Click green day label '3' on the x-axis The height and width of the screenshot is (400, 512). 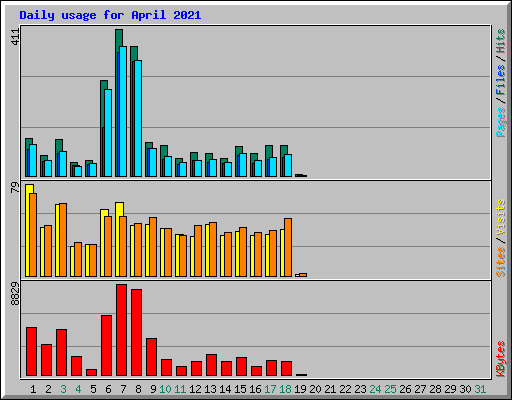click(x=63, y=389)
